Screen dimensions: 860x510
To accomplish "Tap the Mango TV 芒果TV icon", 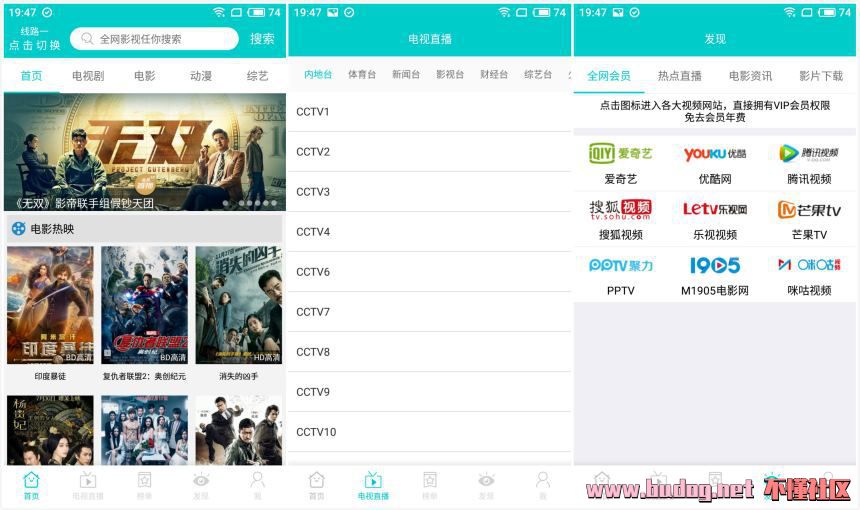I will tap(809, 210).
